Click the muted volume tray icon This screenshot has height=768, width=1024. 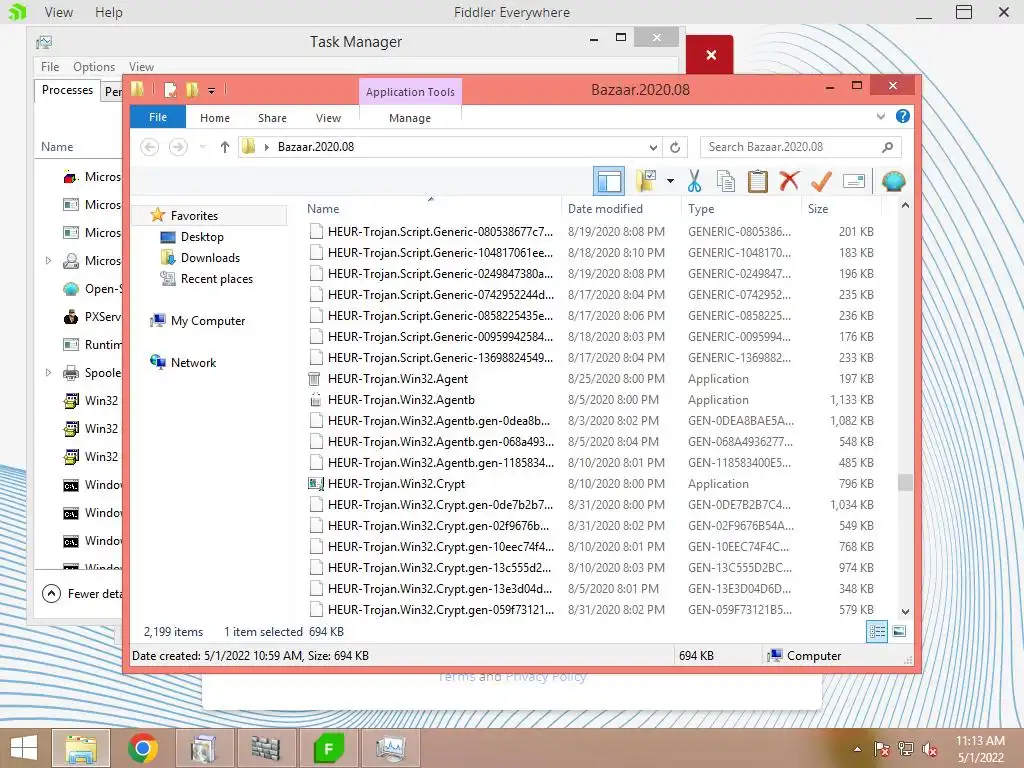coord(930,749)
